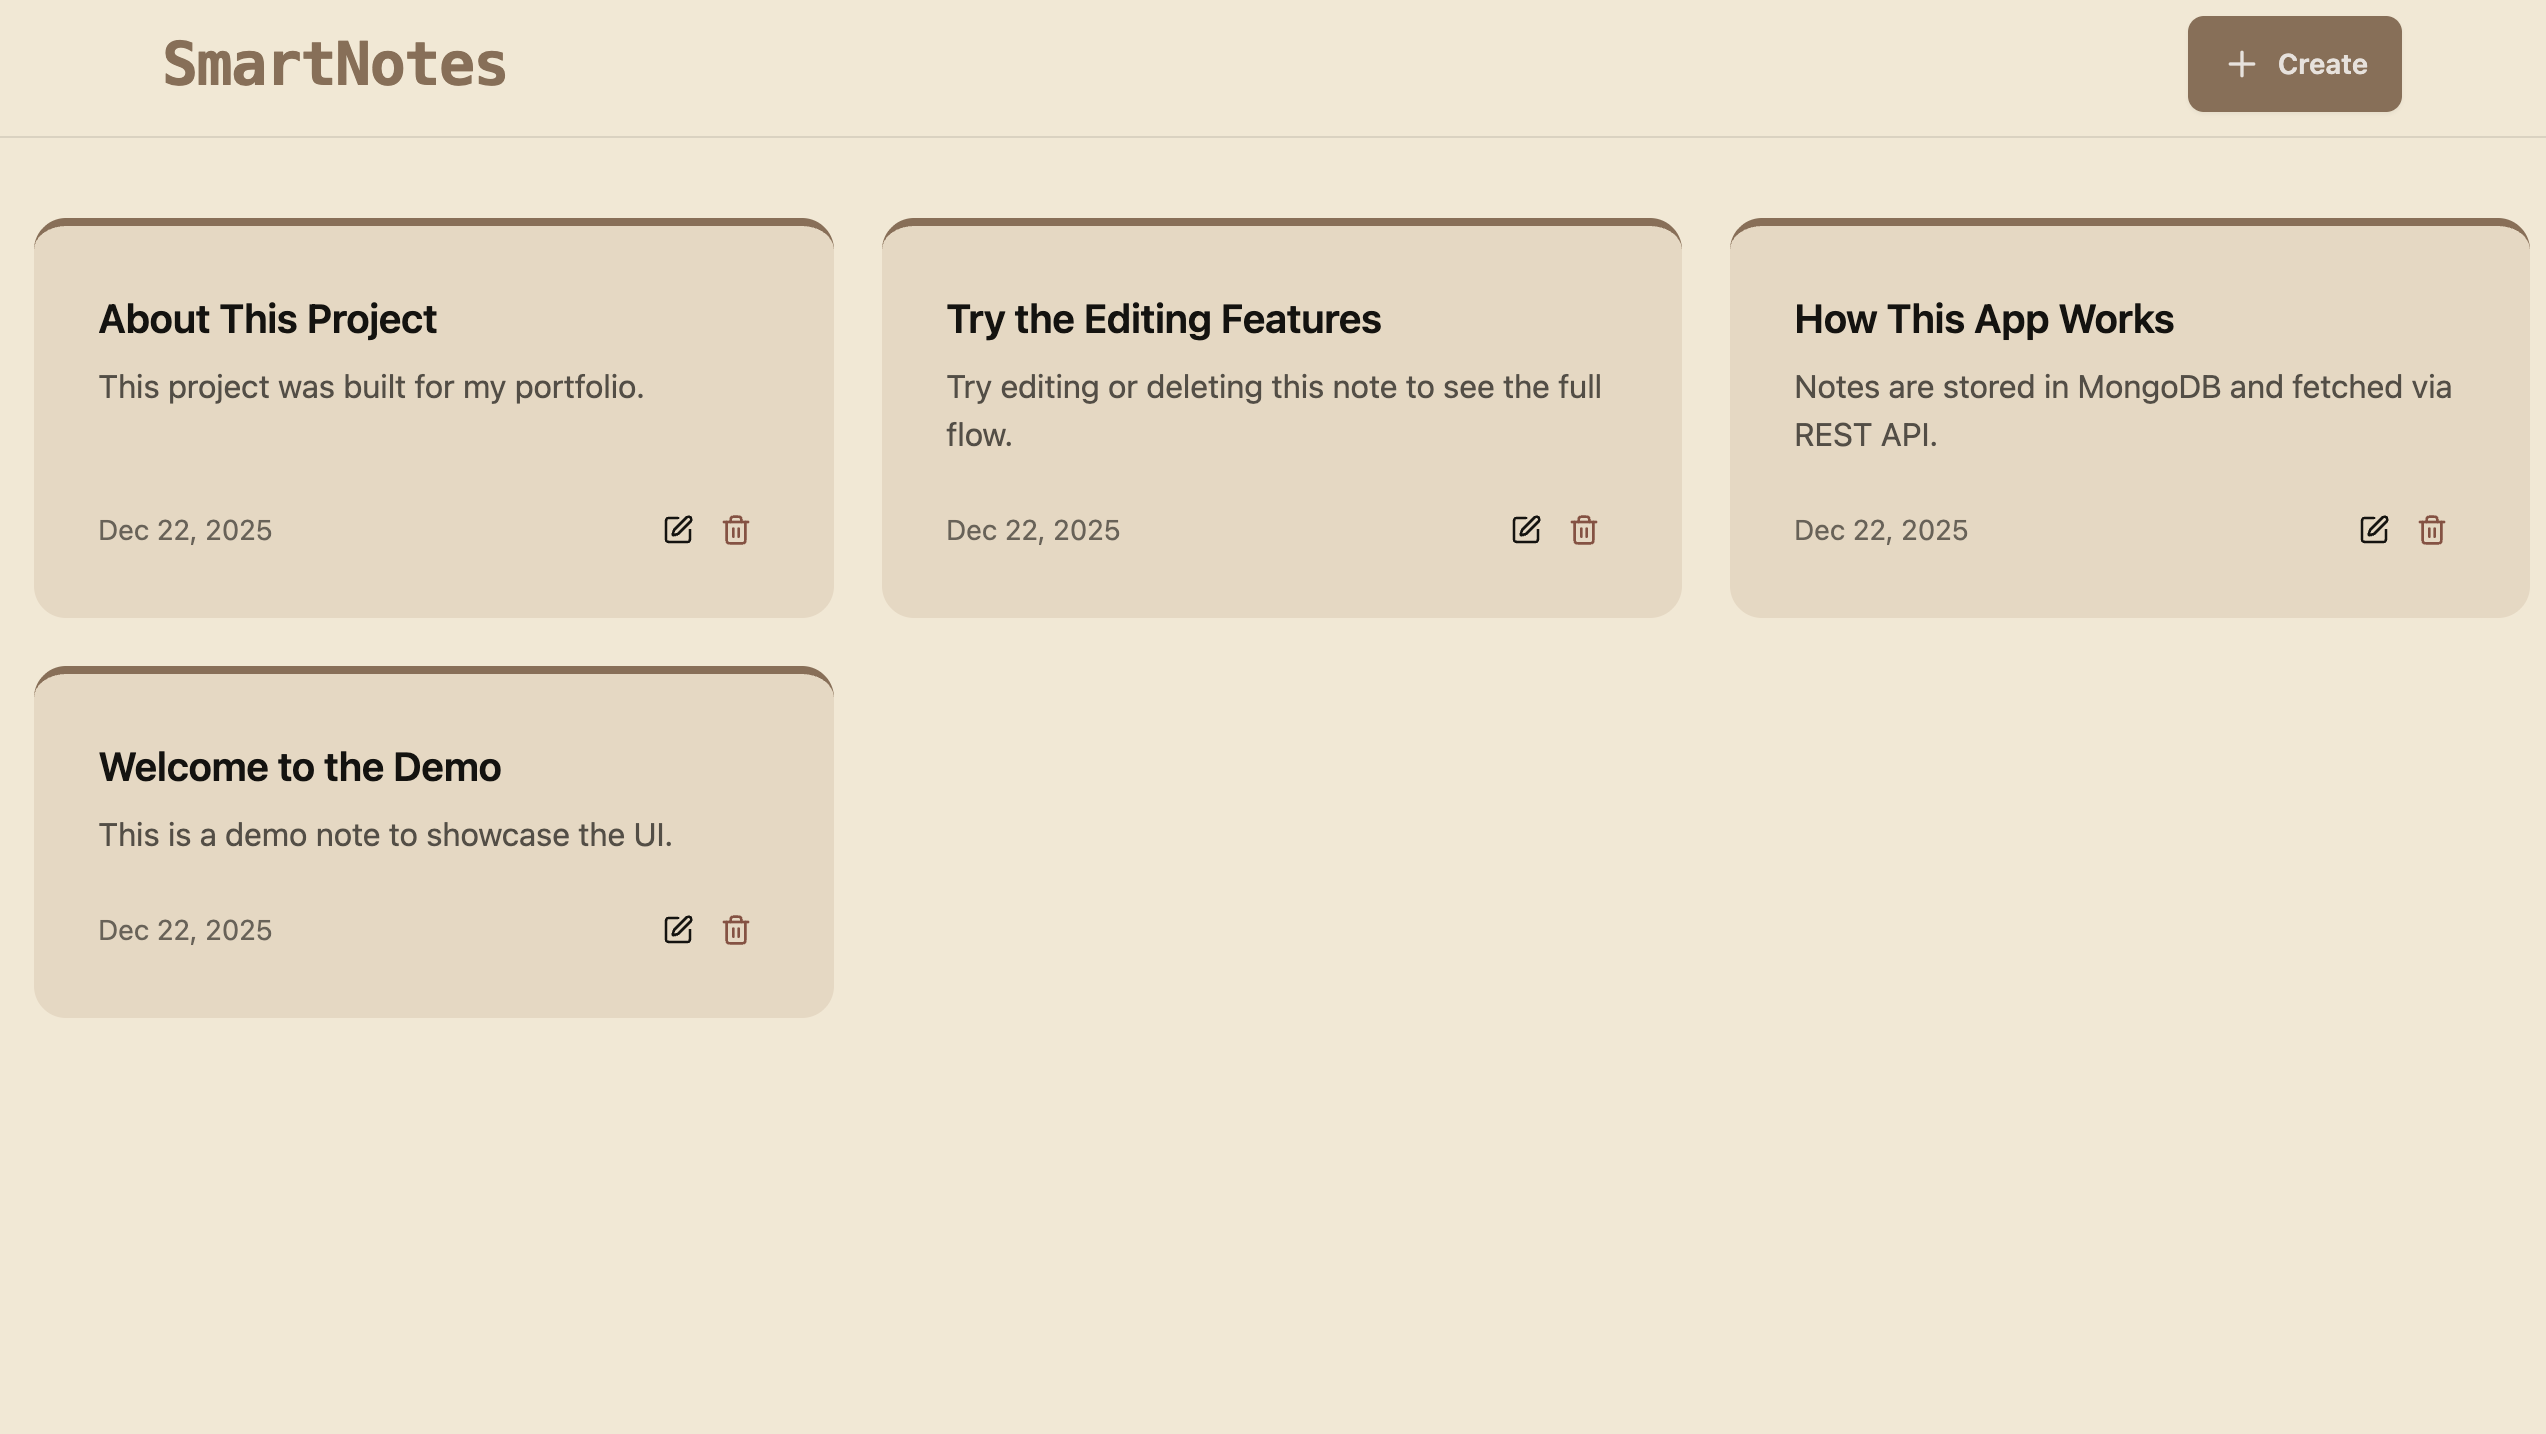Delete the How This App Works note

point(2432,530)
